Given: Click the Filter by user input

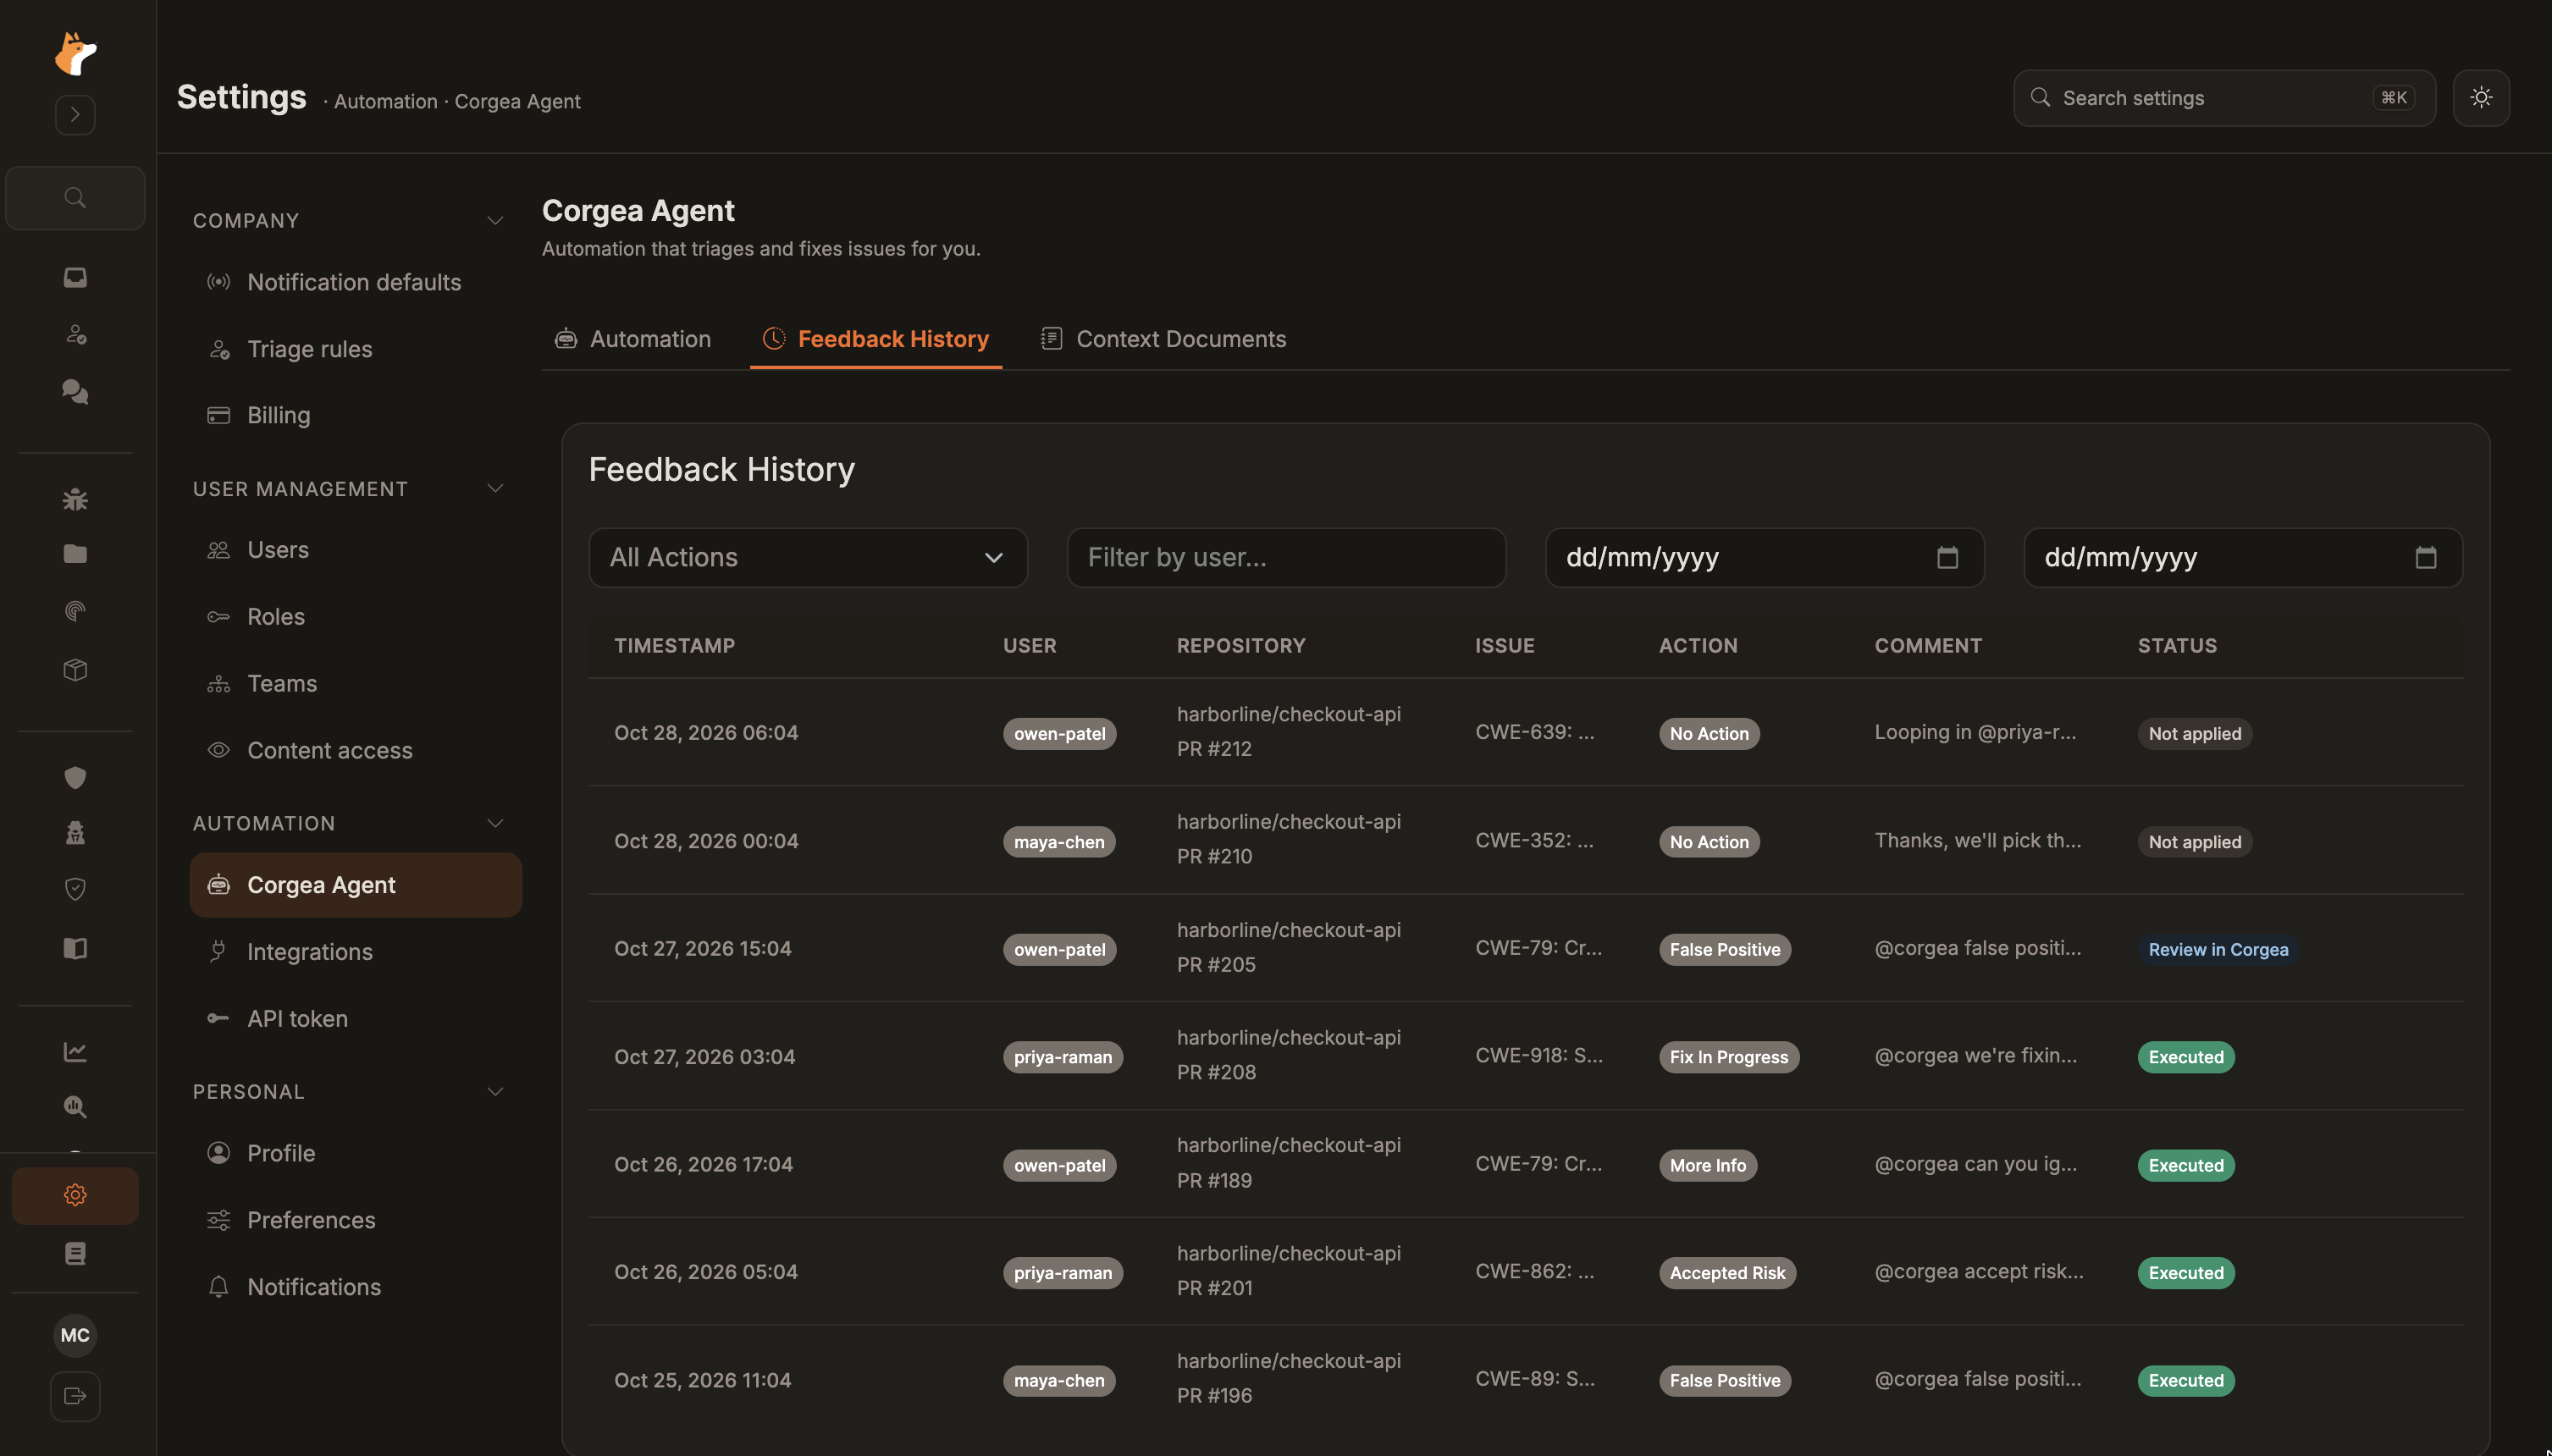Looking at the screenshot, I should pyautogui.click(x=1286, y=557).
